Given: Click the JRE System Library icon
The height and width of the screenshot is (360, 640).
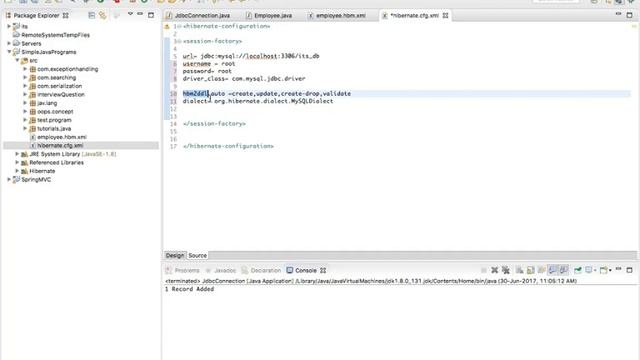Looking at the screenshot, I should (24, 154).
